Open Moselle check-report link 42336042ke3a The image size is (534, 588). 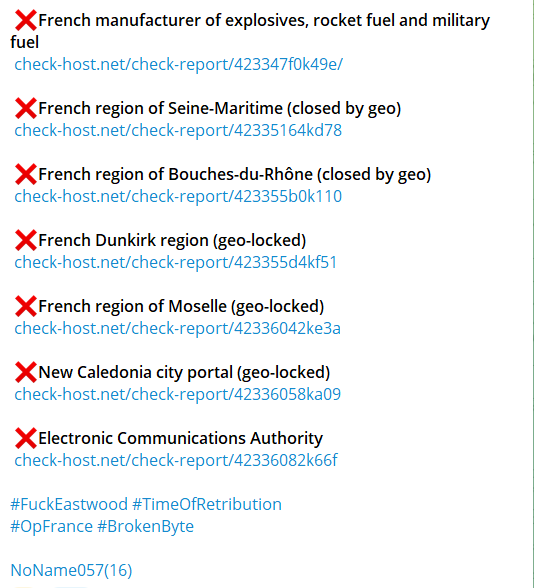point(177,328)
